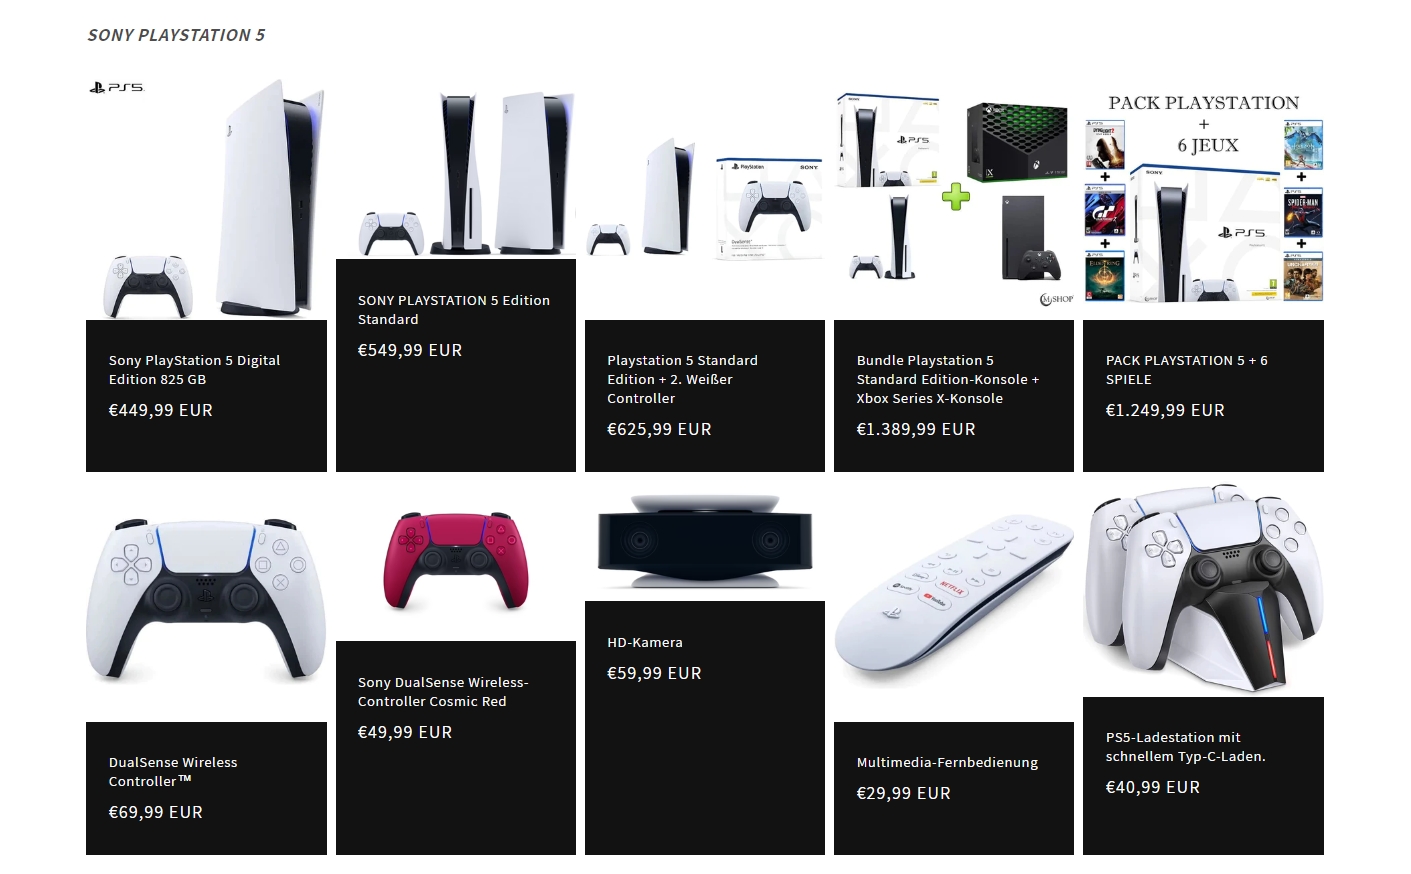The height and width of the screenshot is (874, 1411).
Task: Click Playstation 5 Standard Edition + 2. Weißer Controller
Action: (x=682, y=379)
